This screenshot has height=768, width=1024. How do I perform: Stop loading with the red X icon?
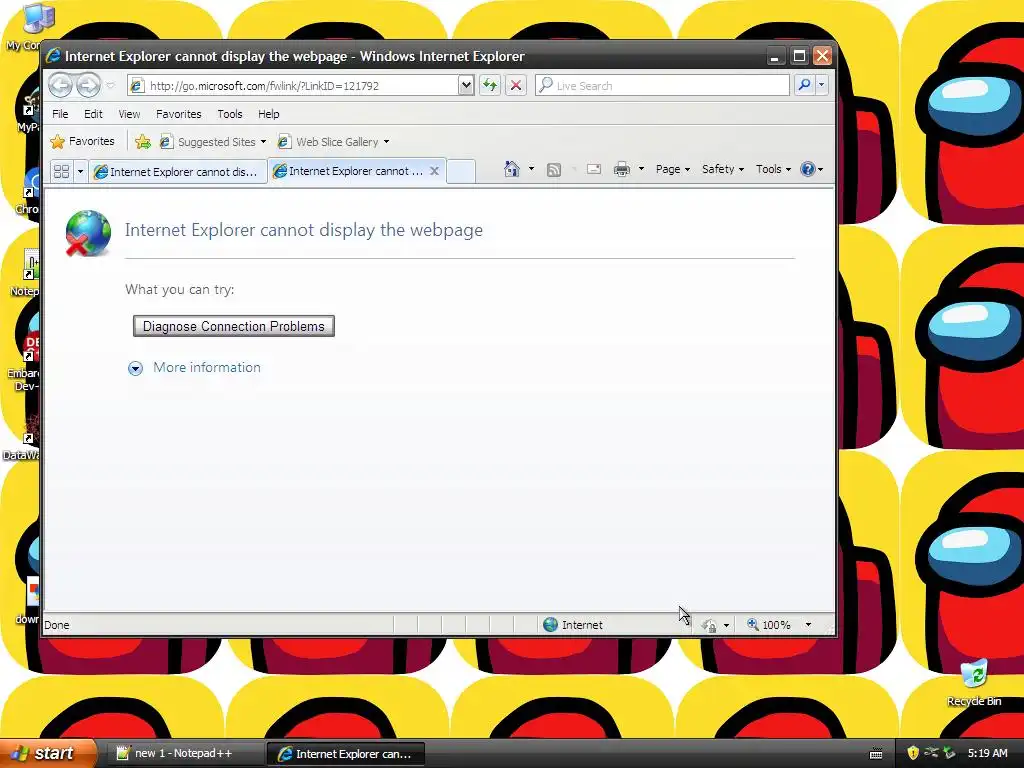point(516,85)
